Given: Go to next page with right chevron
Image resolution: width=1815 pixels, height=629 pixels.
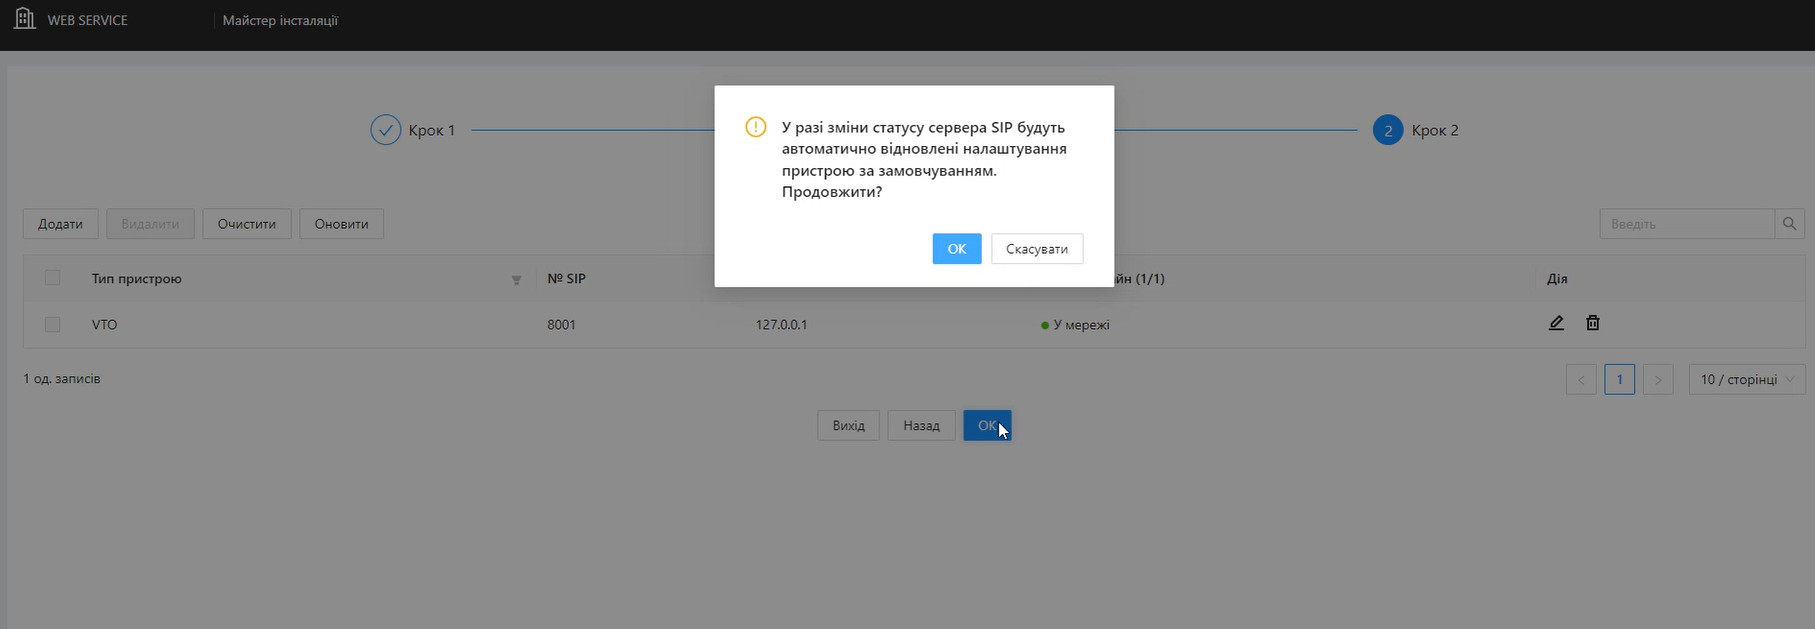Looking at the screenshot, I should pos(1657,380).
